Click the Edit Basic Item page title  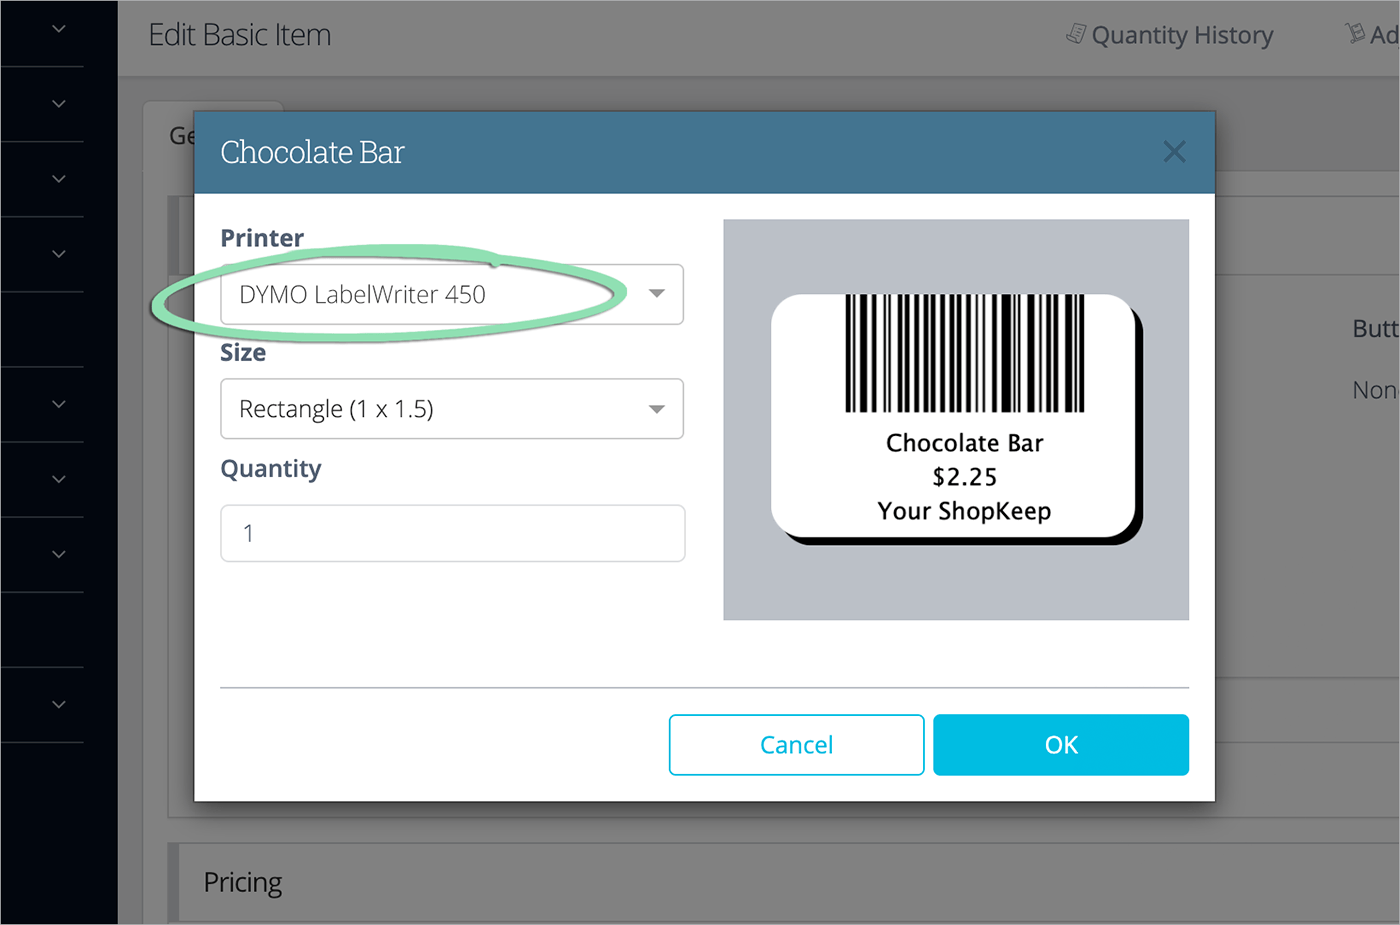240,35
